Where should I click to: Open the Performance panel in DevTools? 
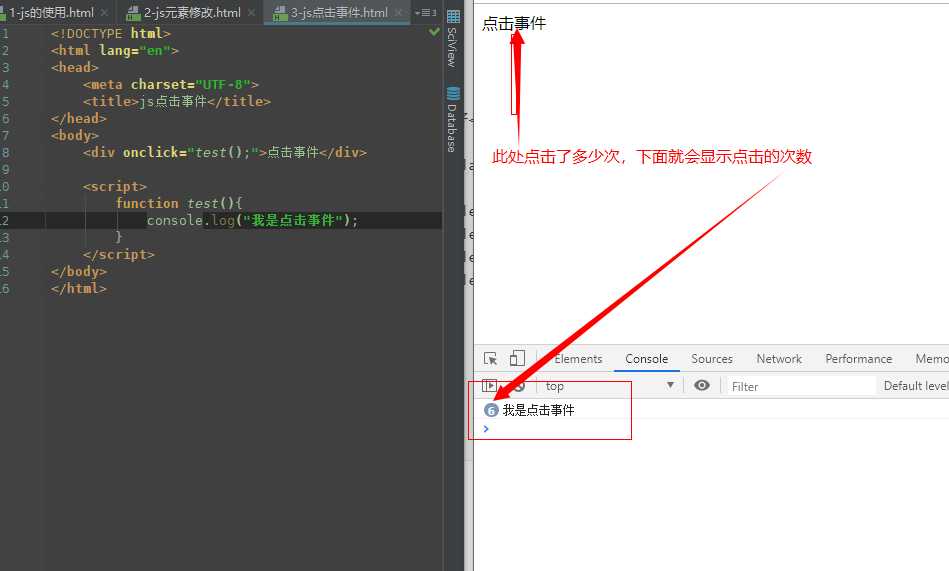[858, 359]
